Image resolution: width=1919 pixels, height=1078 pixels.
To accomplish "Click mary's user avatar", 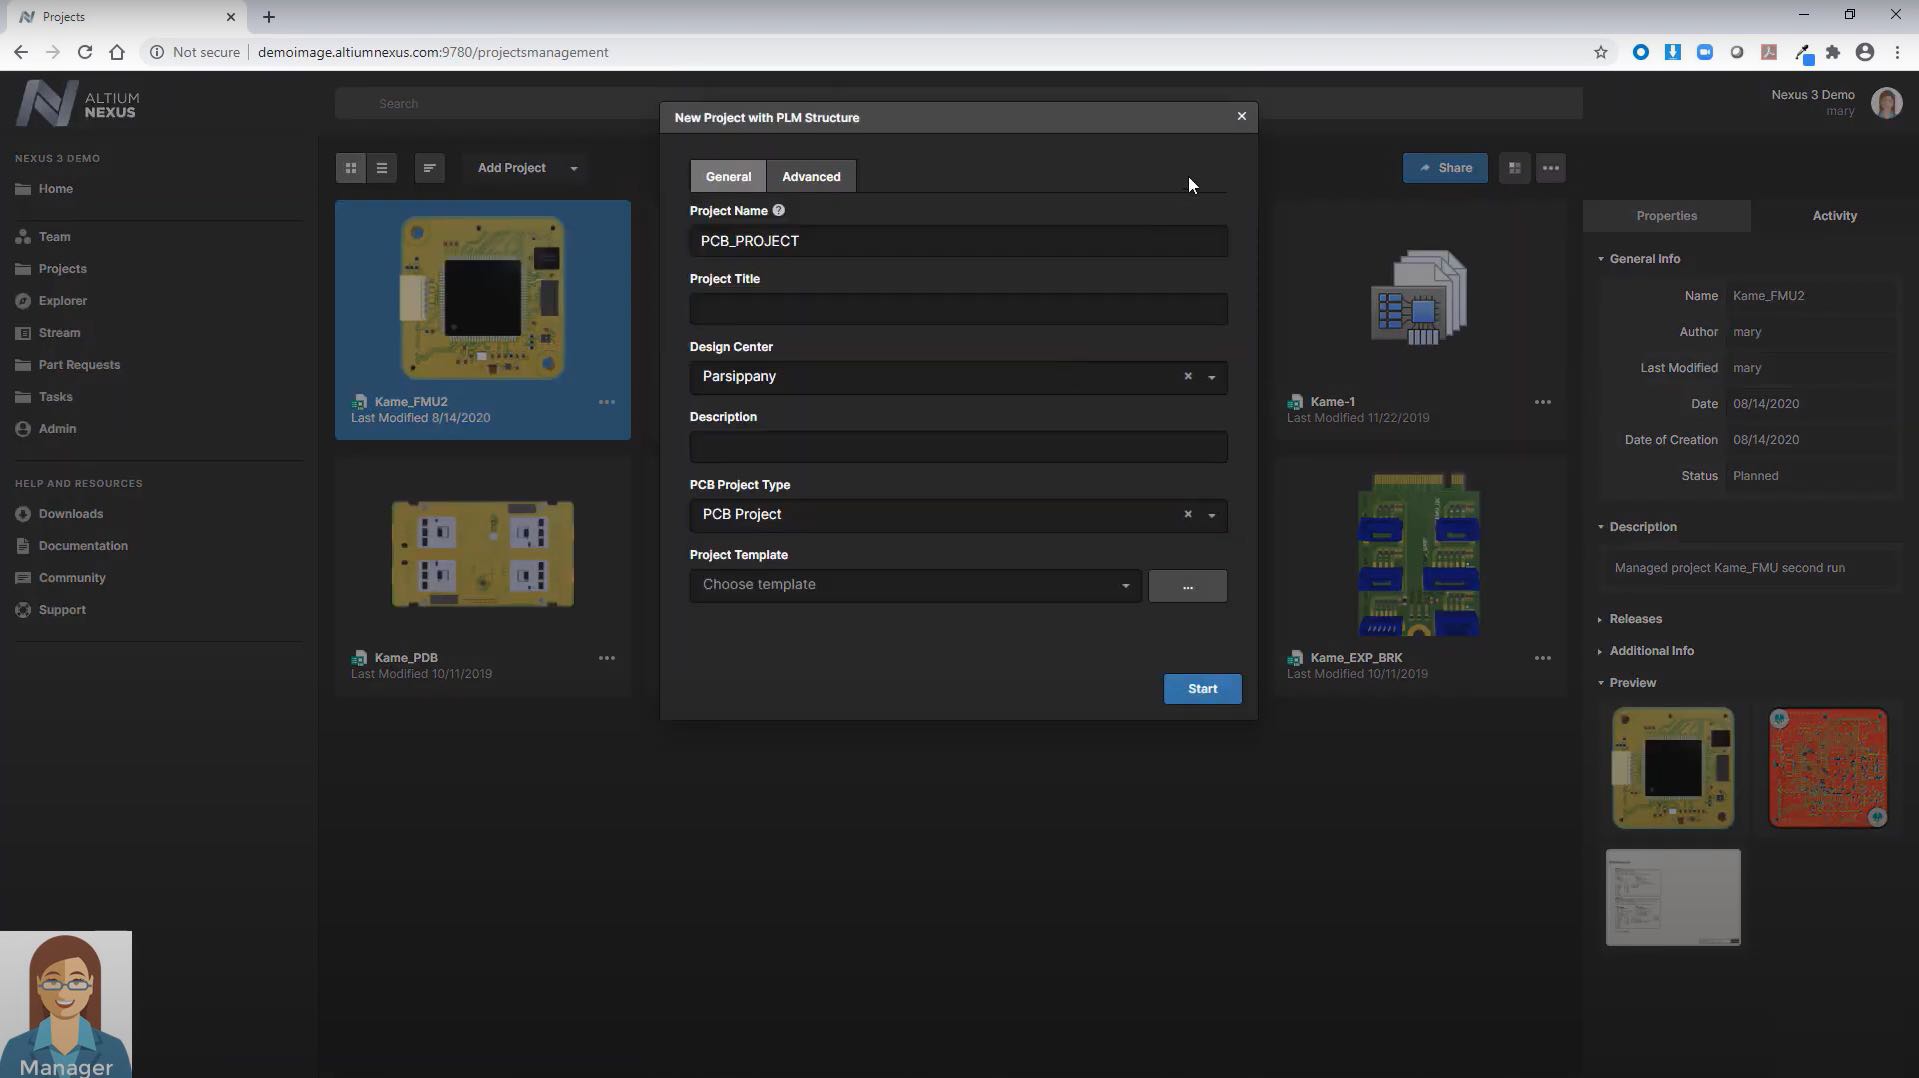I will 1888,102.
